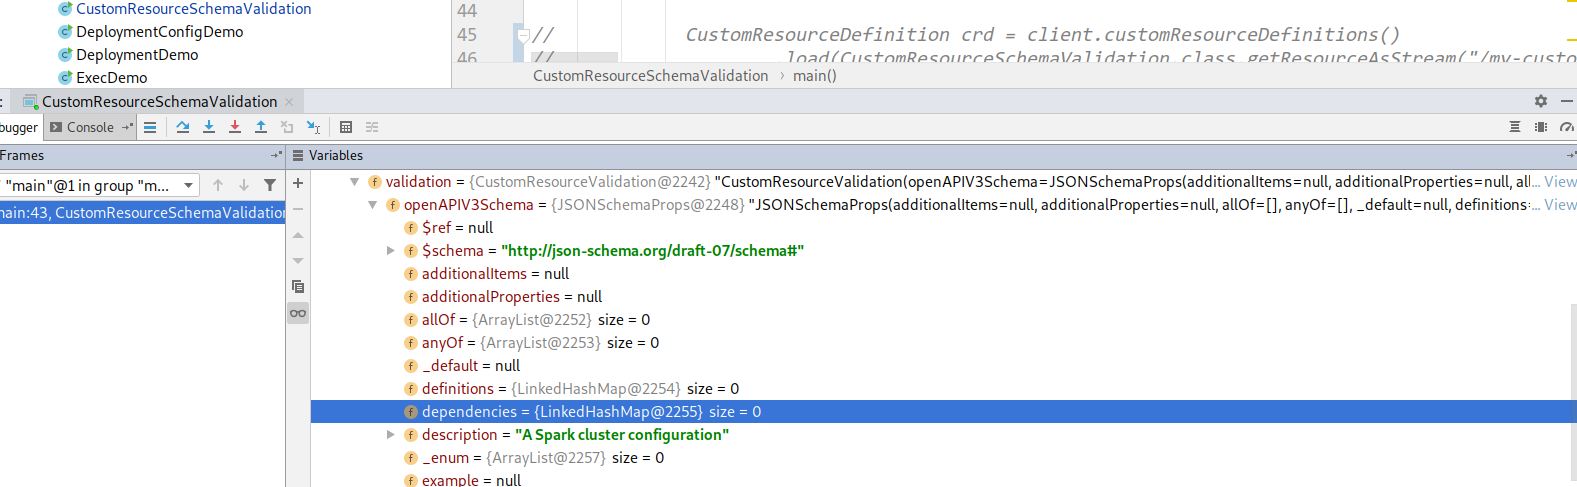Select the dependencies variable row

pyautogui.click(x=943, y=412)
